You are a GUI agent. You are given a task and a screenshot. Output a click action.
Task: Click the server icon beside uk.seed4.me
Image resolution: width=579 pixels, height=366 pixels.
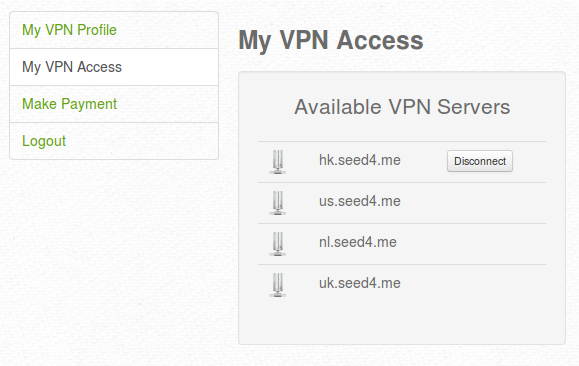[278, 285]
